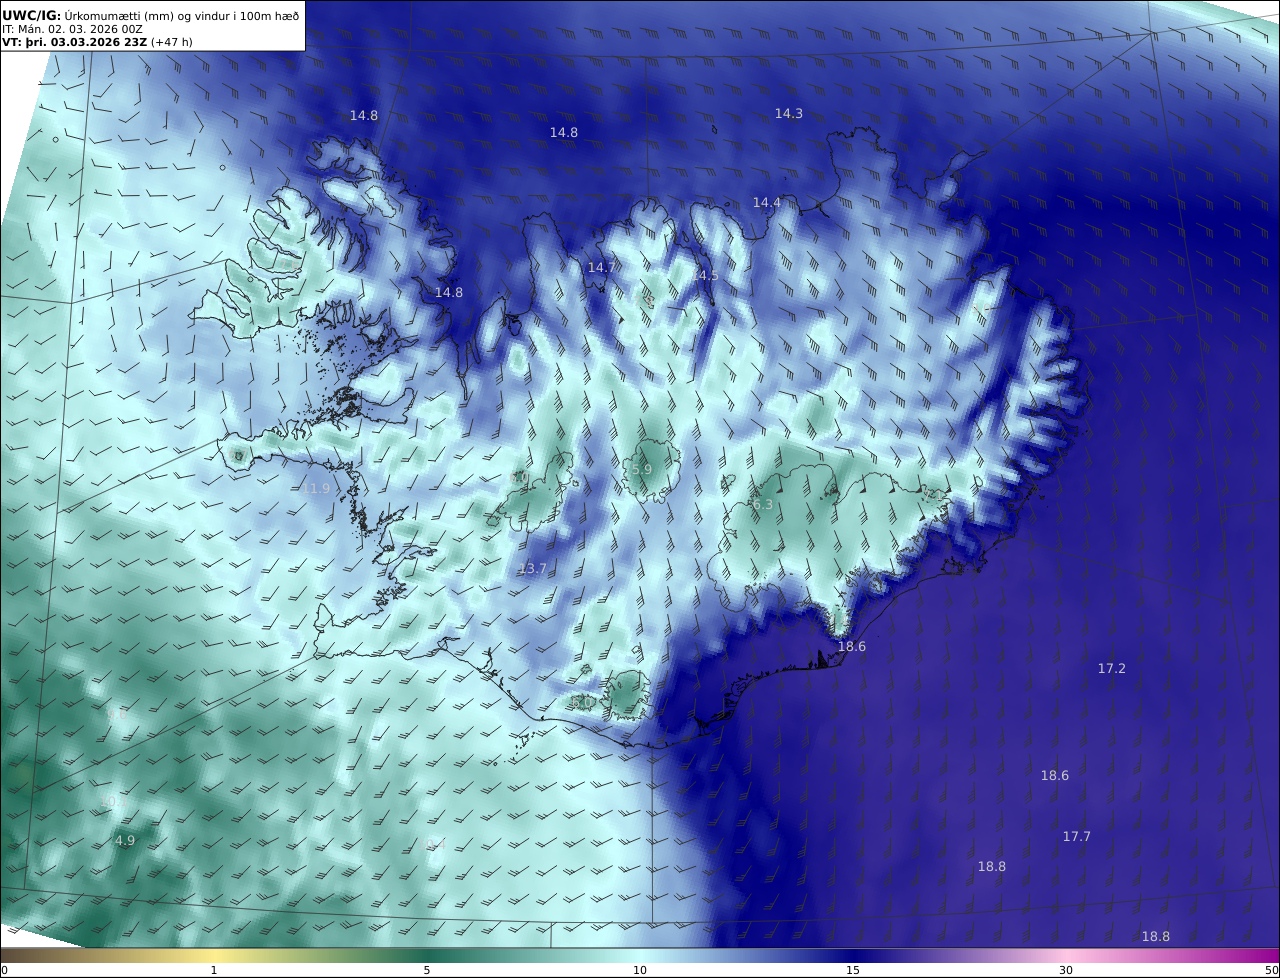Click the 'VT: þri. 03.03.2026 23Z' valid time
The height and width of the screenshot is (978, 1280).
[x=75, y=43]
